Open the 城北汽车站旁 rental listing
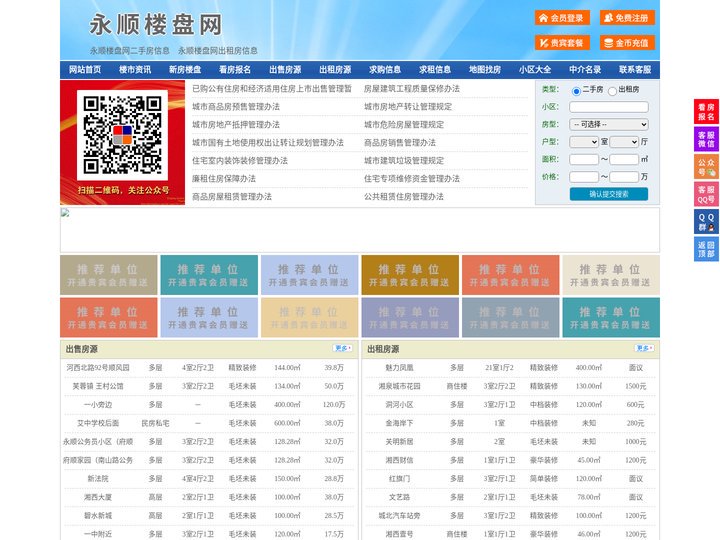720x540 pixels. 399,516
